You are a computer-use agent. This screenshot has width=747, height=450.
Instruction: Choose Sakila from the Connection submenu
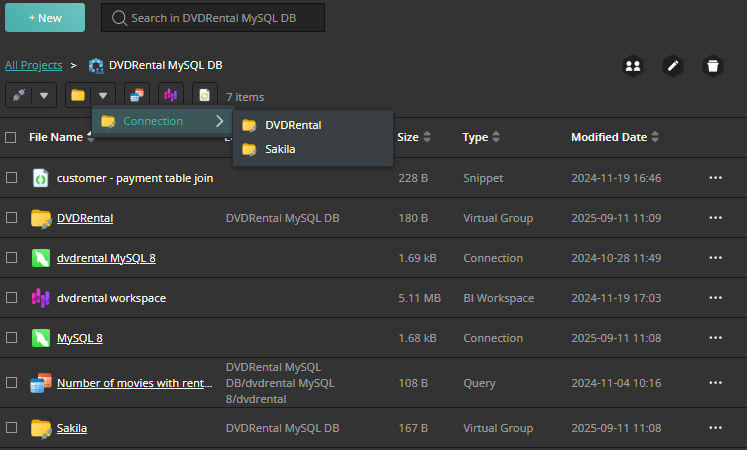280,149
